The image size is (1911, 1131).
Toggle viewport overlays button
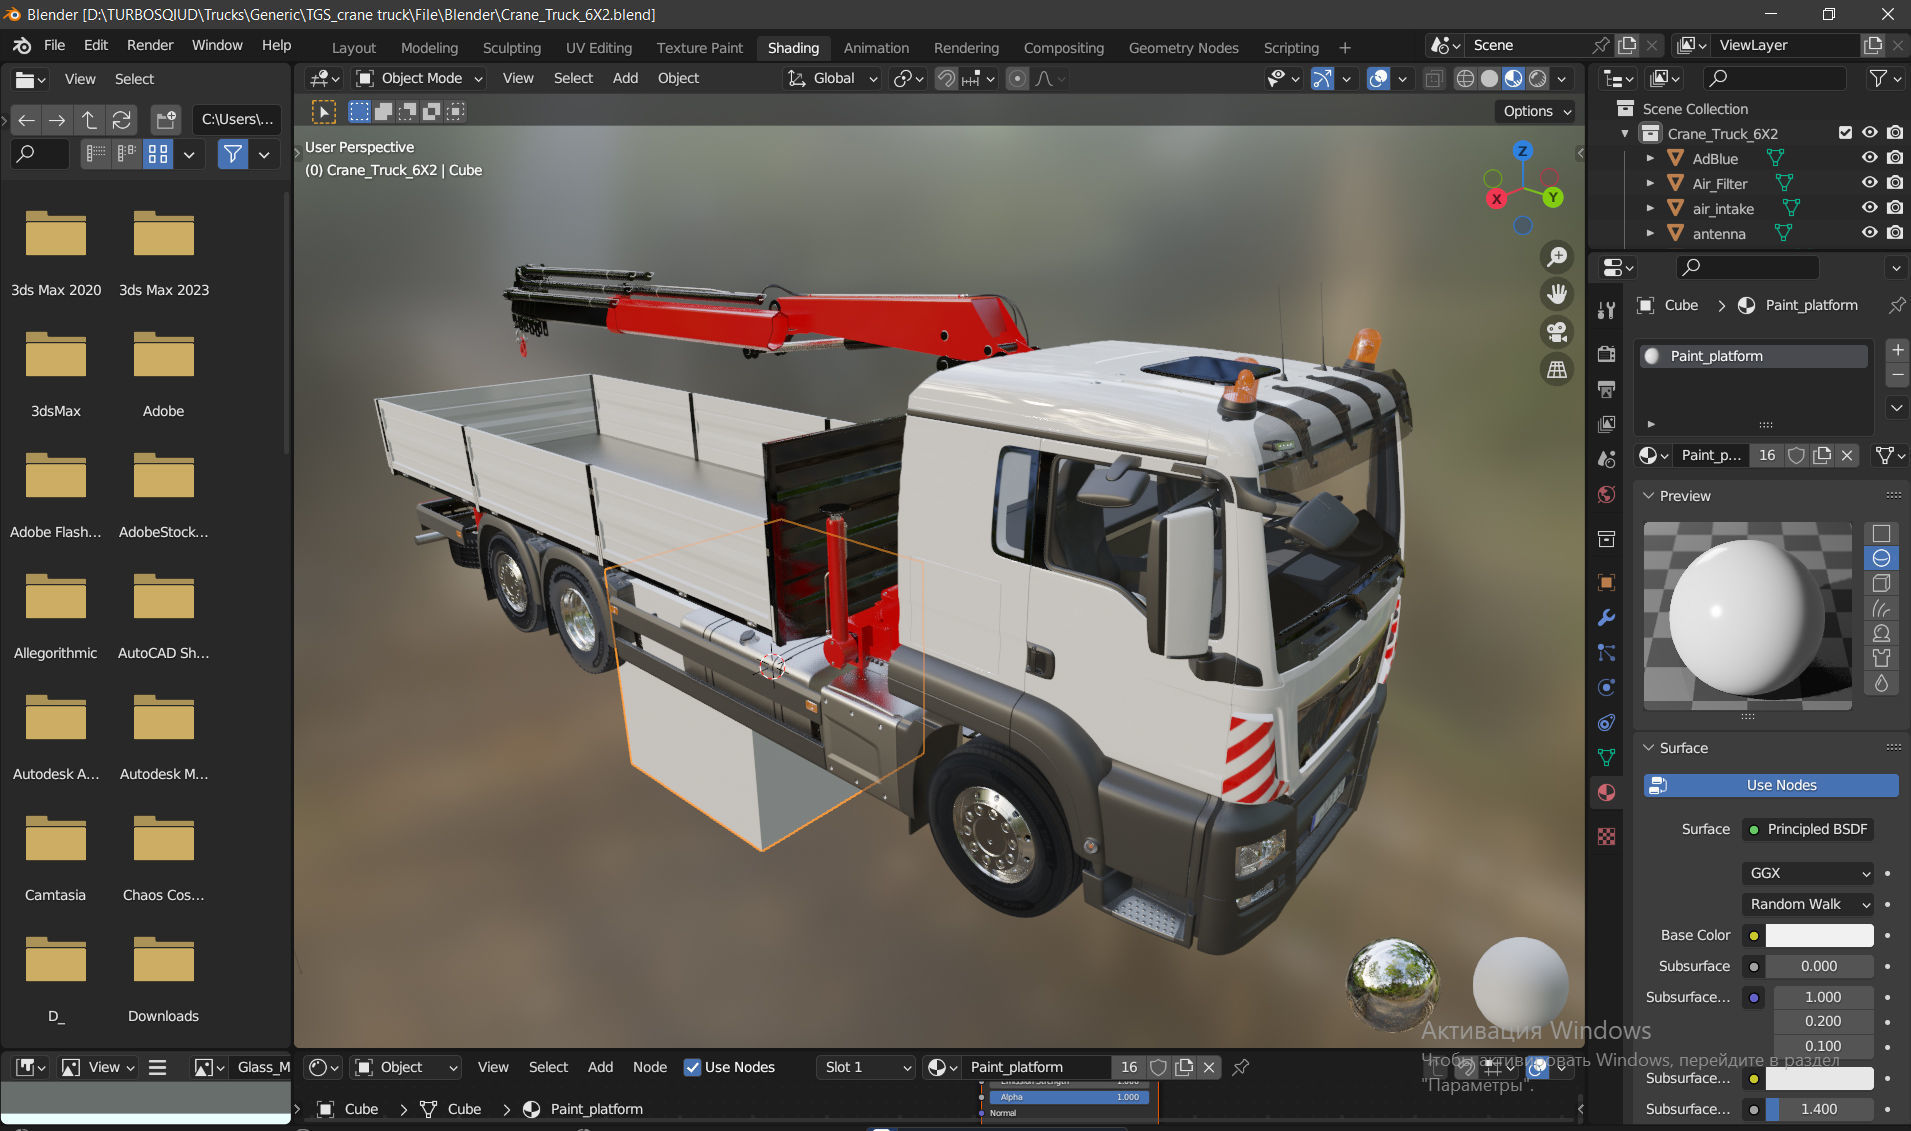(1378, 79)
